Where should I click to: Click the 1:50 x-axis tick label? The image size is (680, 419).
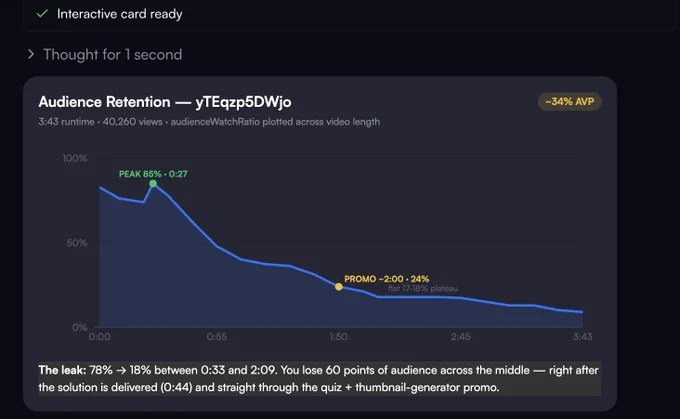pyautogui.click(x=338, y=337)
